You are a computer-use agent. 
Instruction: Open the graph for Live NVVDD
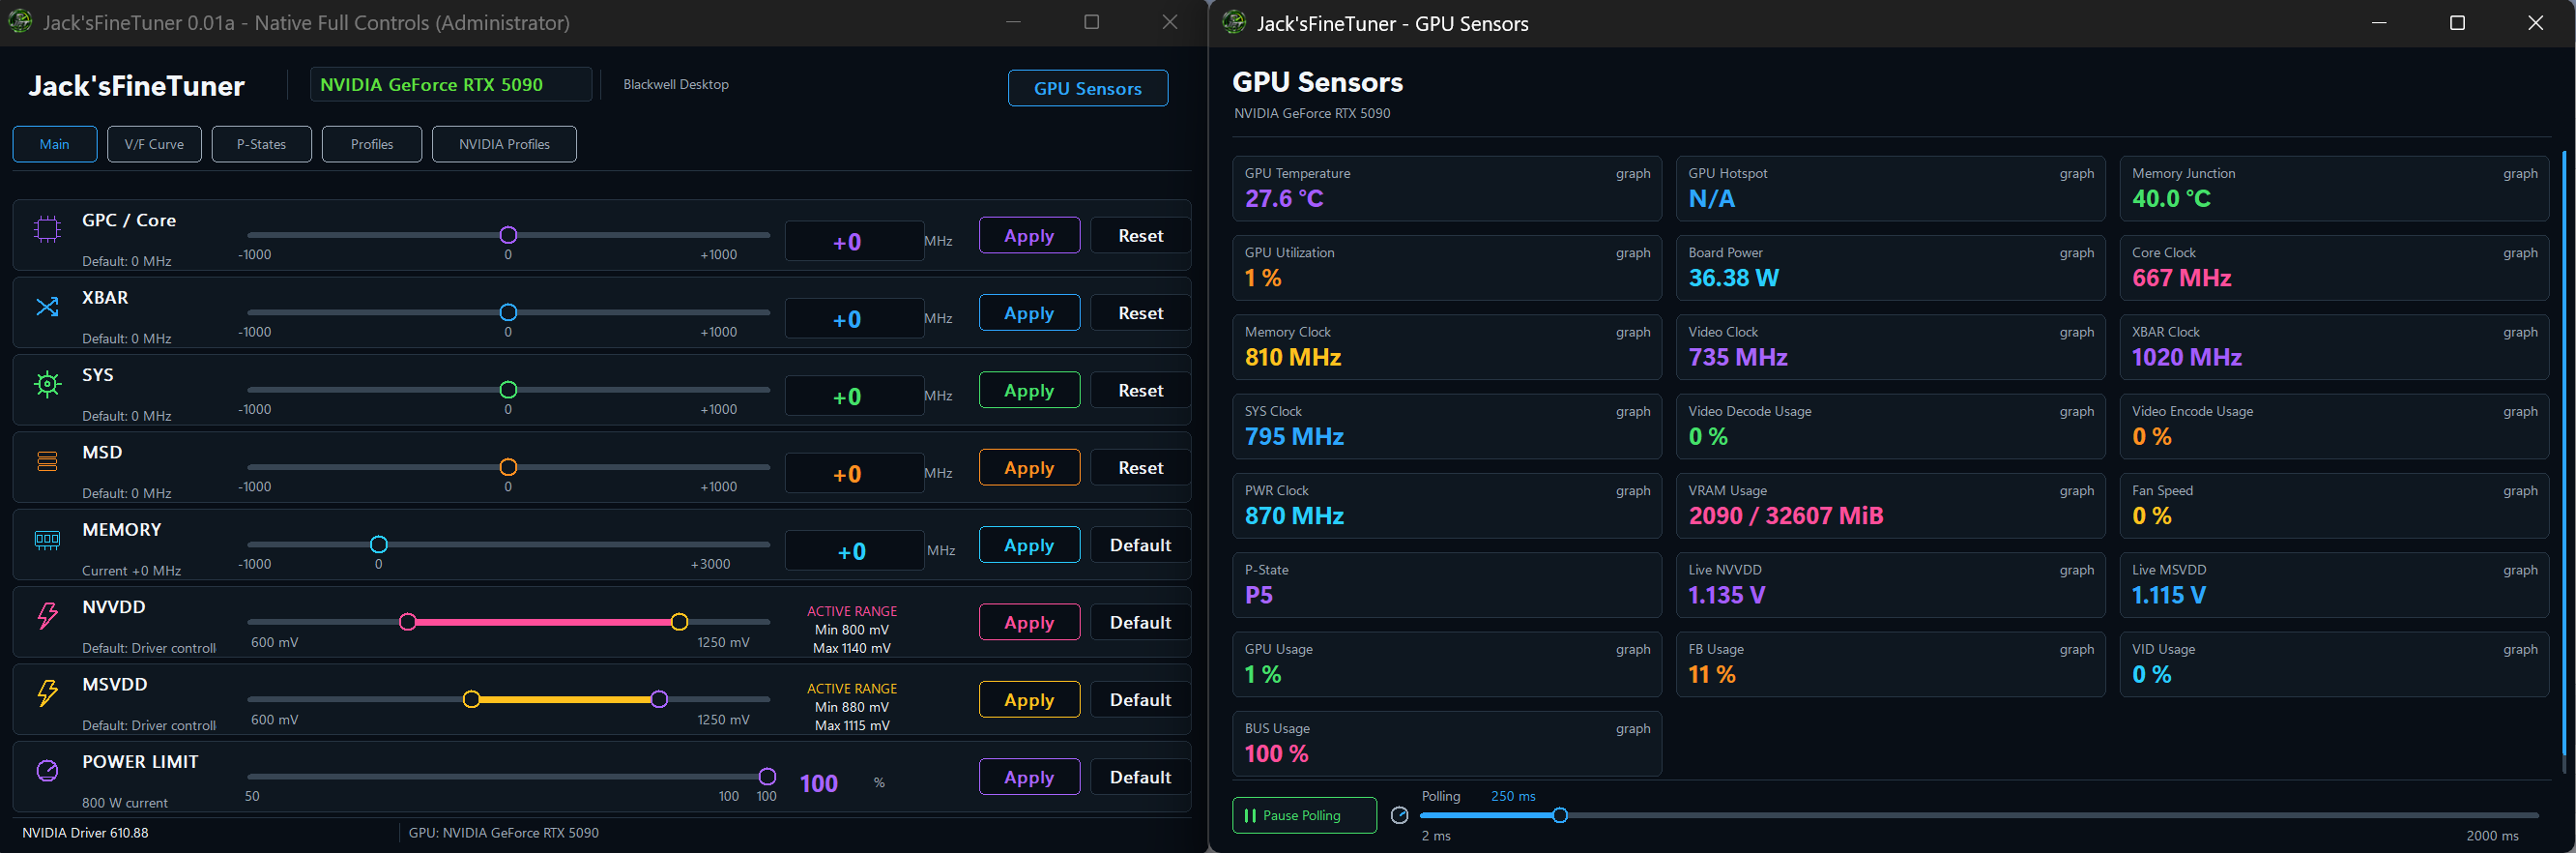(2076, 570)
